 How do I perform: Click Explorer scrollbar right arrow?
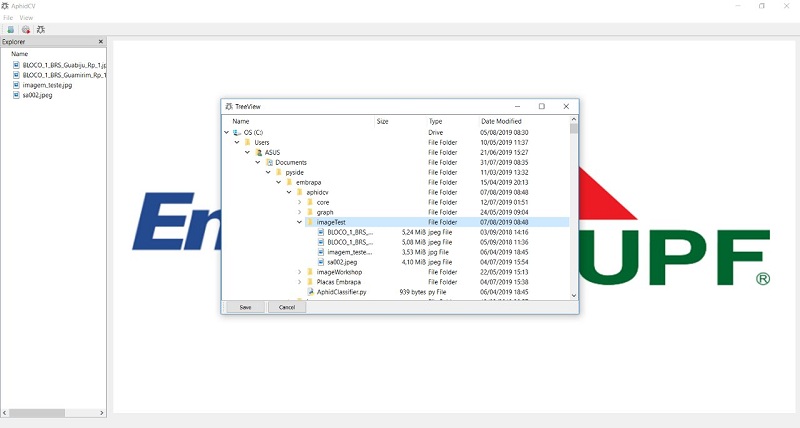click(102, 413)
